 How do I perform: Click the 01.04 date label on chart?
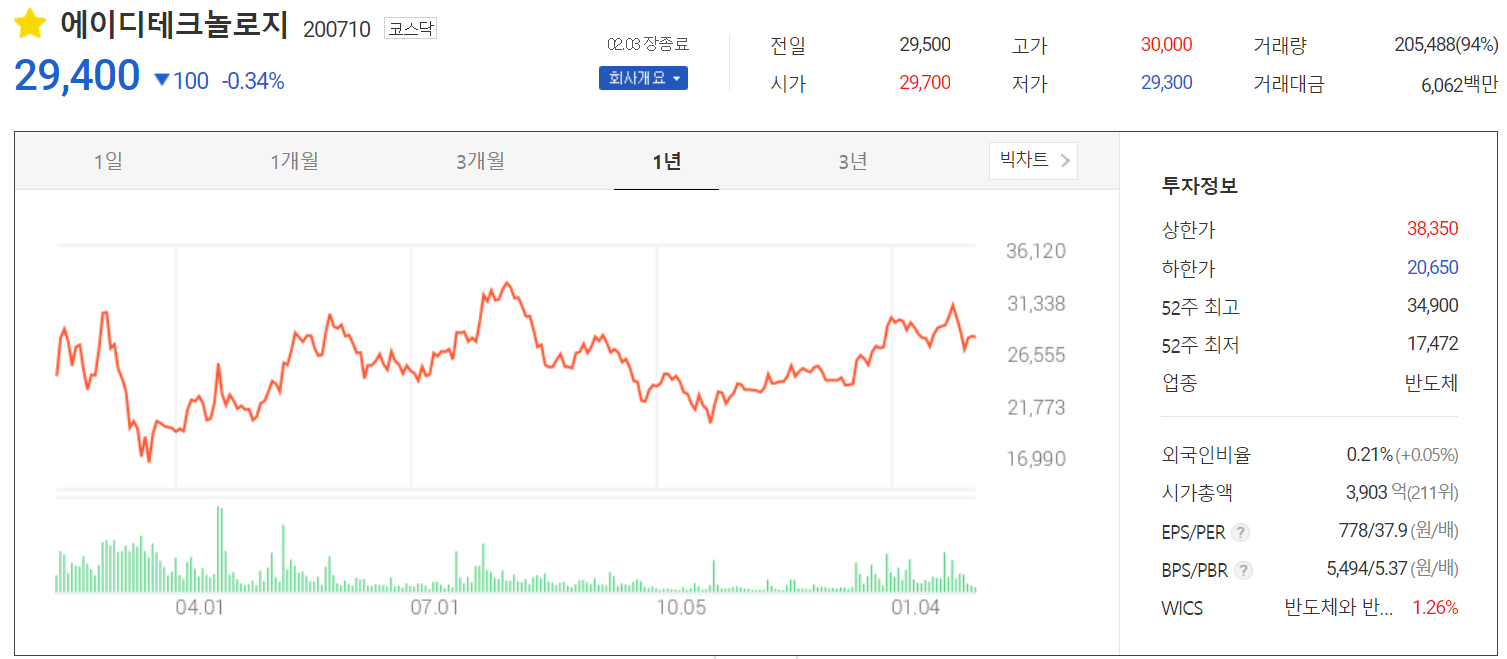click(916, 608)
